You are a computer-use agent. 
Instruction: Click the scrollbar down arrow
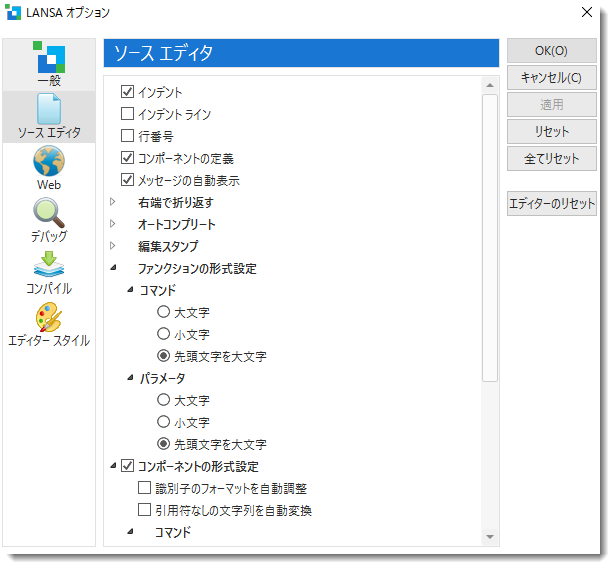490,536
